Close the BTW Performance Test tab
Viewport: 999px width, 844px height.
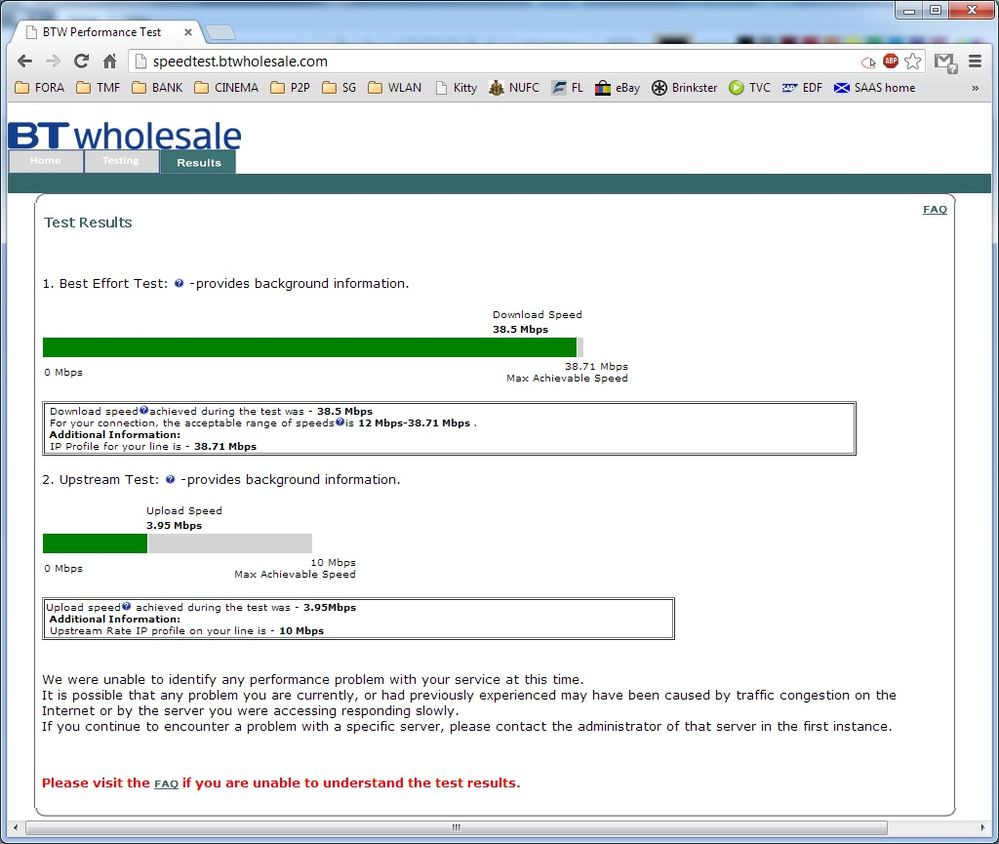188,32
